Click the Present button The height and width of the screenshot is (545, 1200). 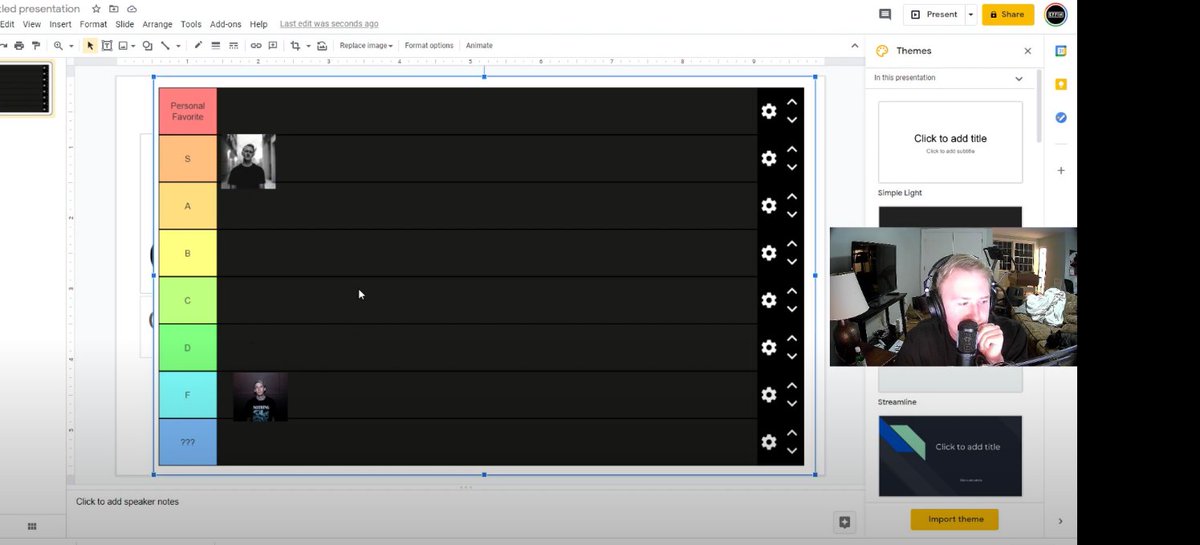click(x=934, y=15)
